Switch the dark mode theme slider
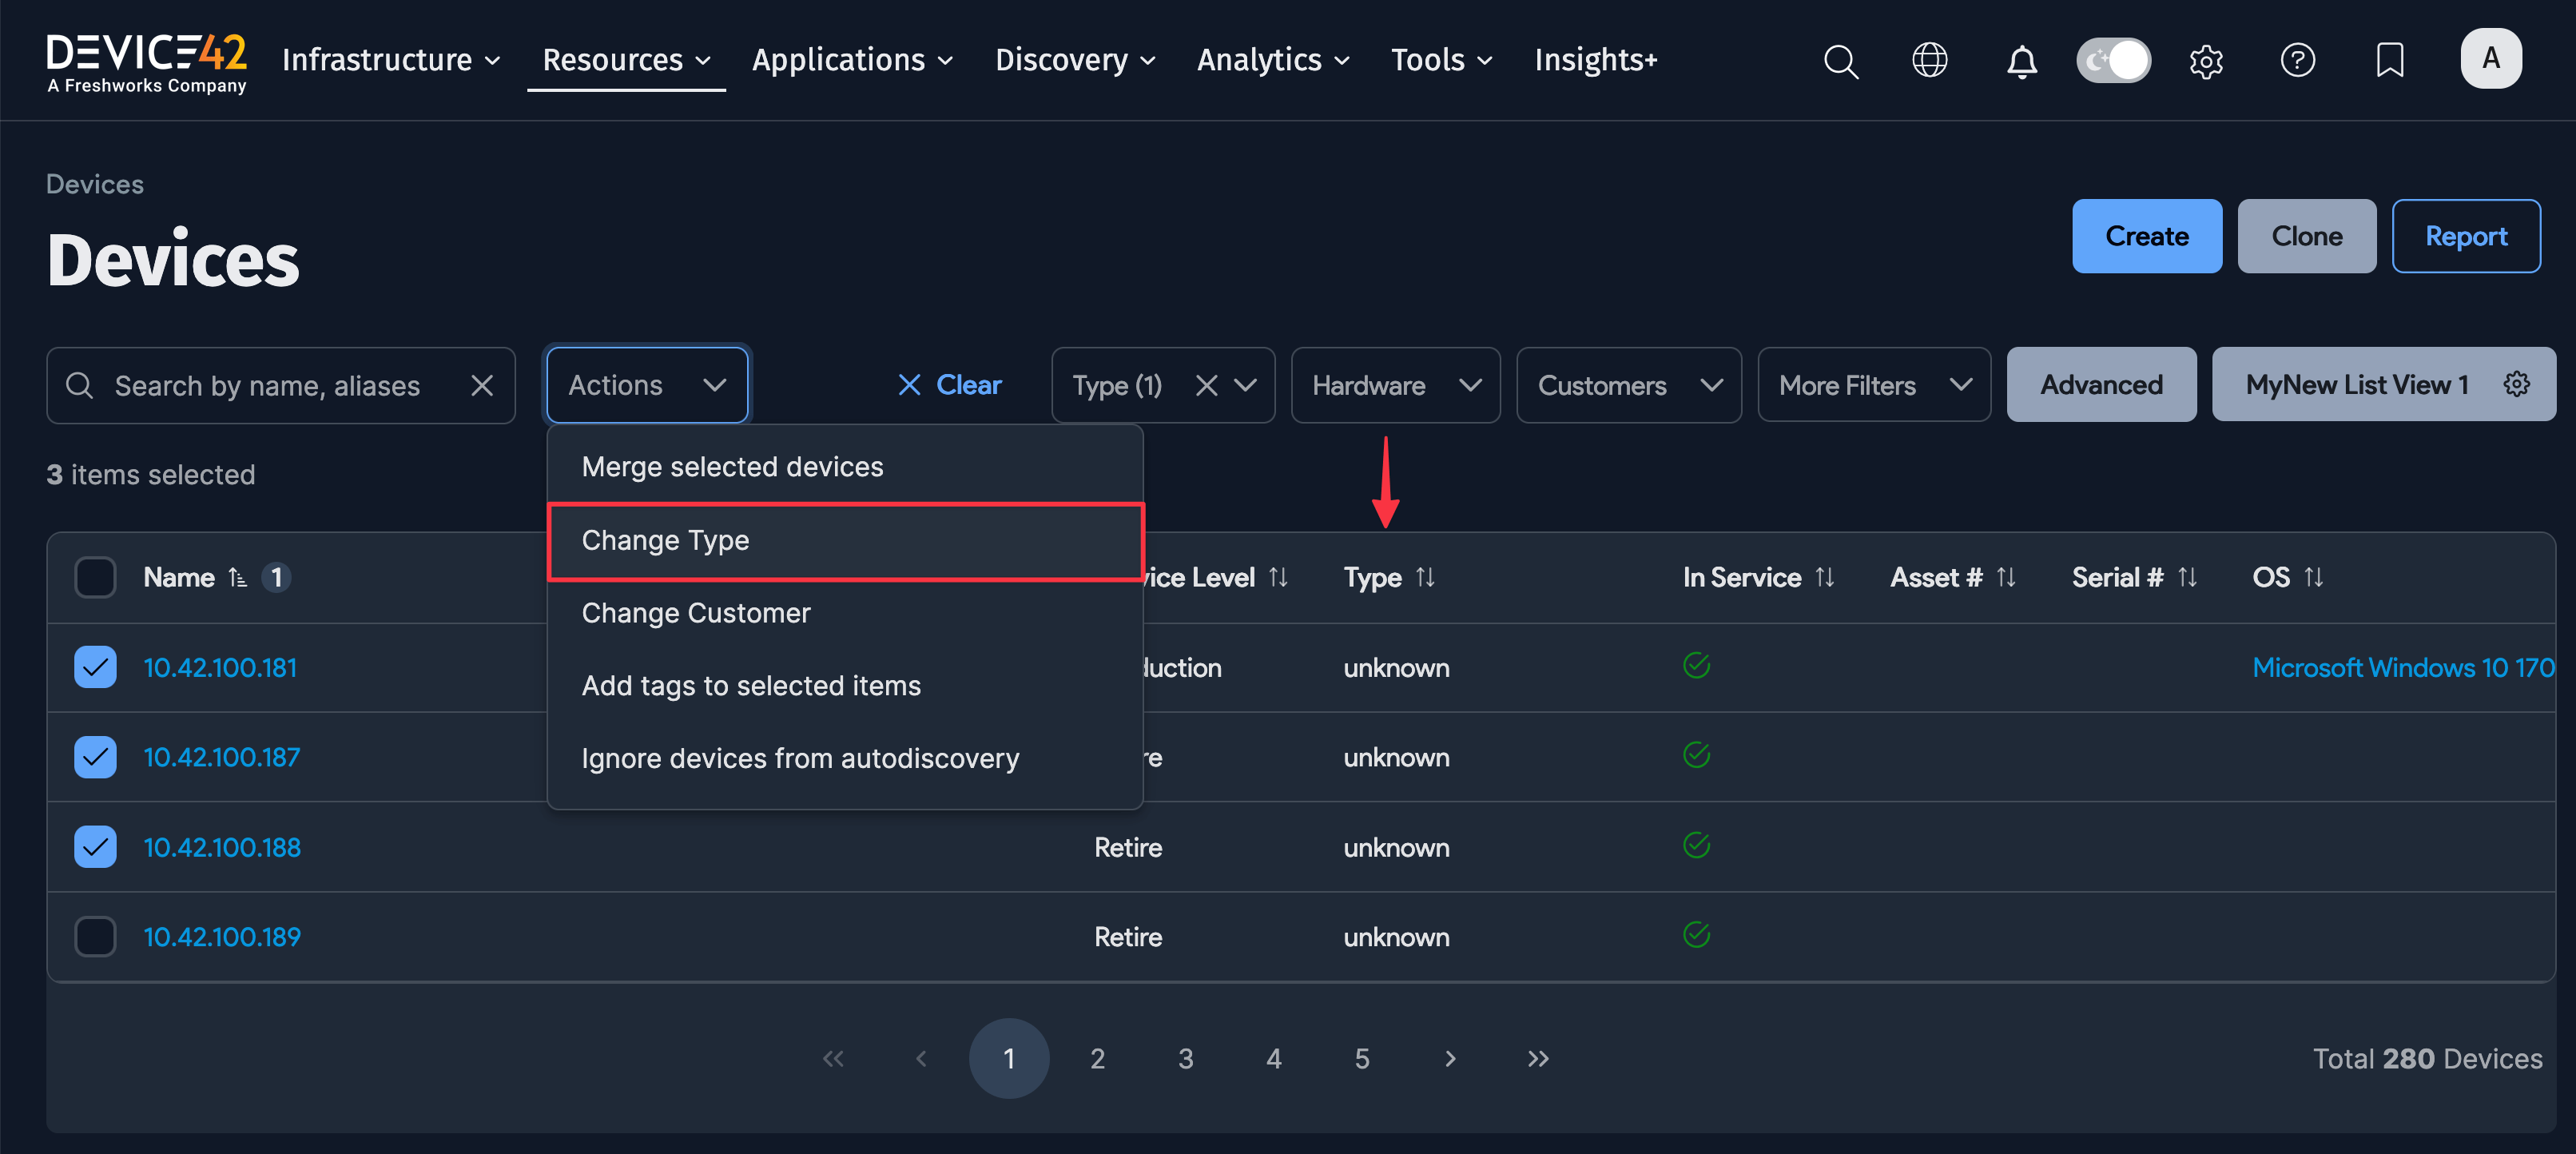 pyautogui.click(x=2113, y=60)
